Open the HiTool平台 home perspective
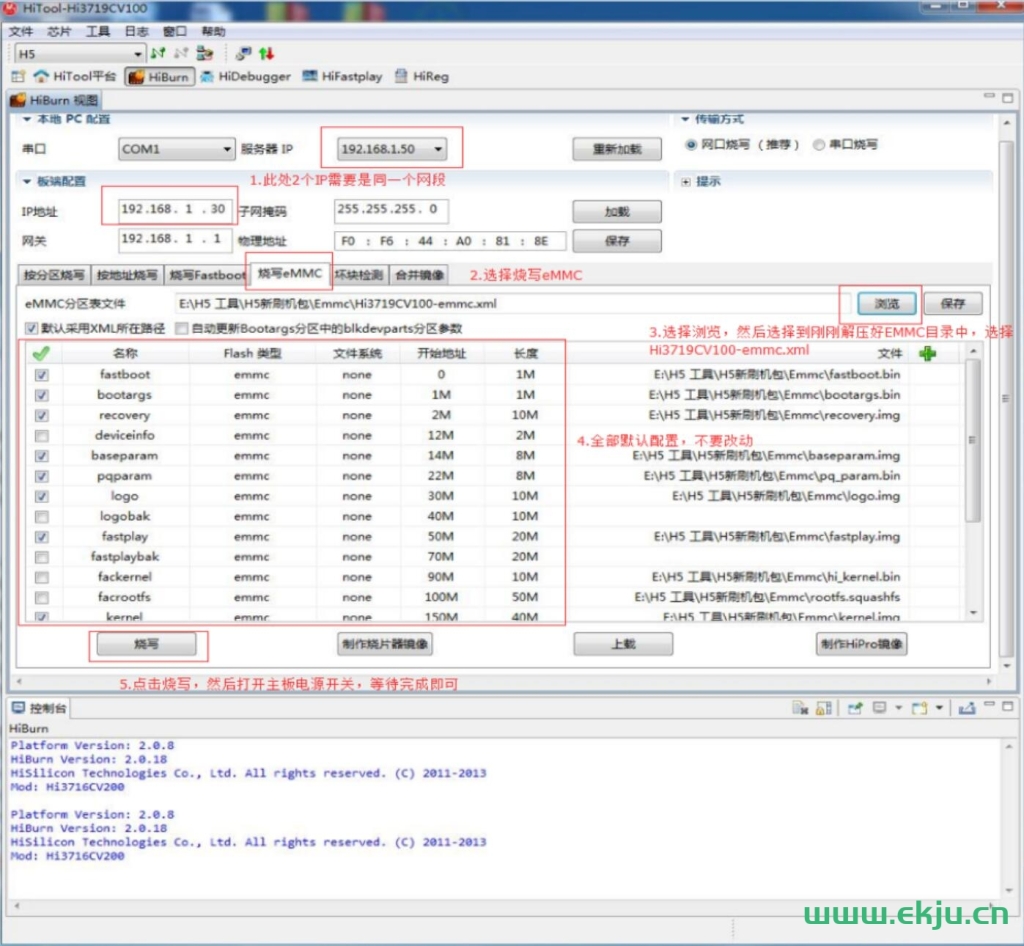Image resolution: width=1024 pixels, height=946 pixels. click(75, 76)
